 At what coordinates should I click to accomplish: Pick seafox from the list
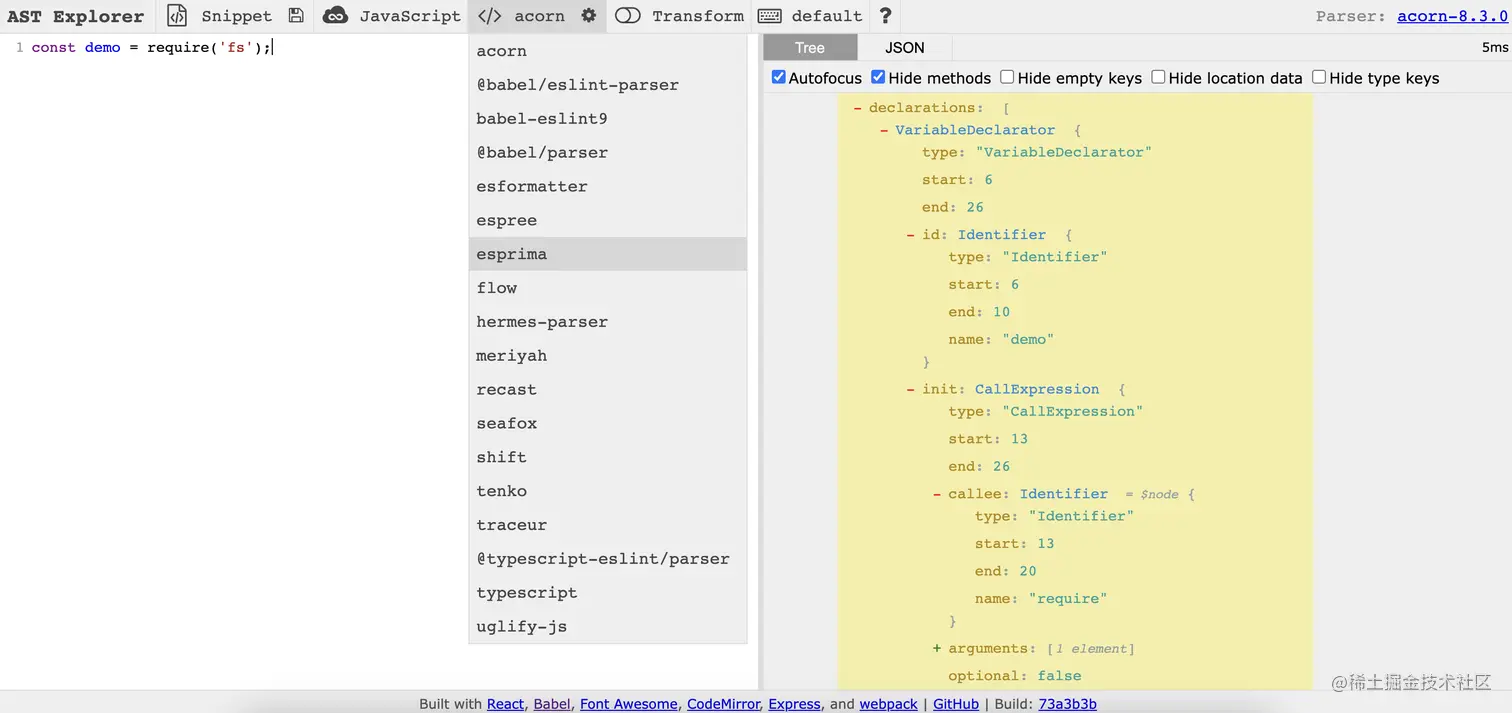coord(608,424)
